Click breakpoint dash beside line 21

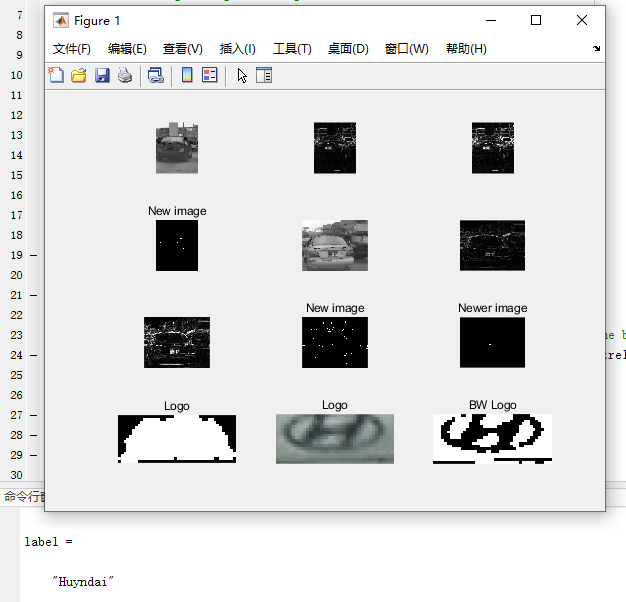pyautogui.click(x=34, y=295)
